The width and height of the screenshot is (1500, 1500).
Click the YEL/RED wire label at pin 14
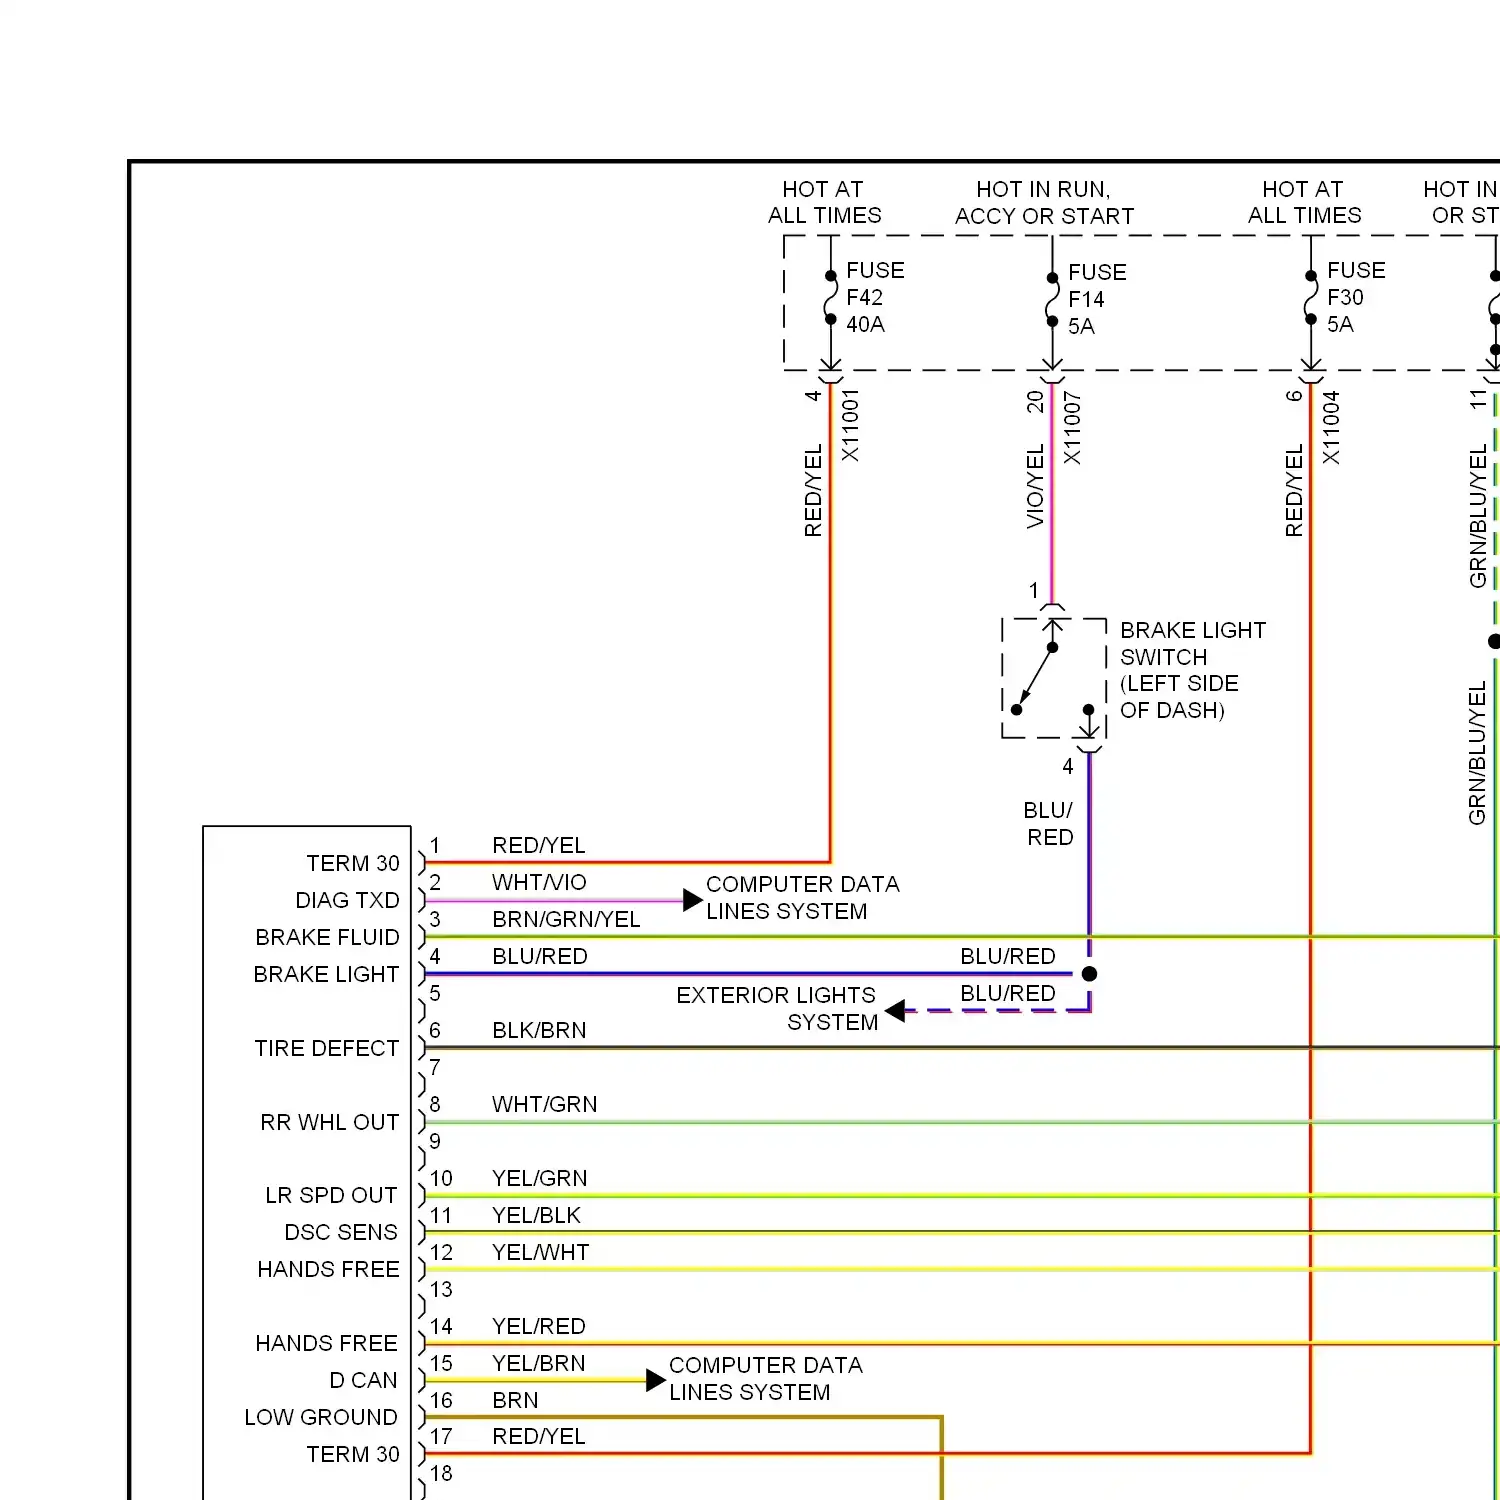[x=538, y=1326]
